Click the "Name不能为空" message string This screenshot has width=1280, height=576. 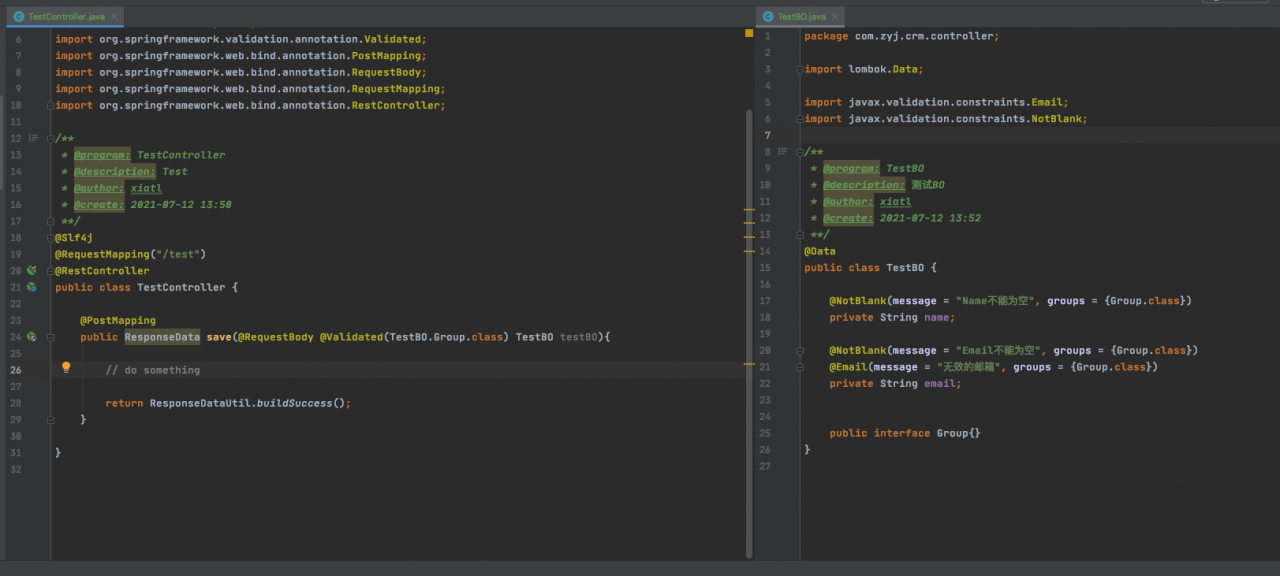click(x=998, y=301)
